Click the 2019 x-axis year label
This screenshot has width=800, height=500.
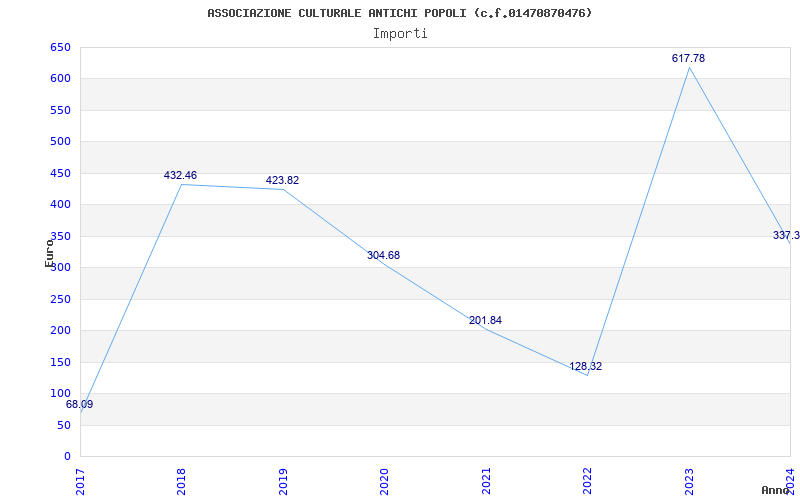283,481
